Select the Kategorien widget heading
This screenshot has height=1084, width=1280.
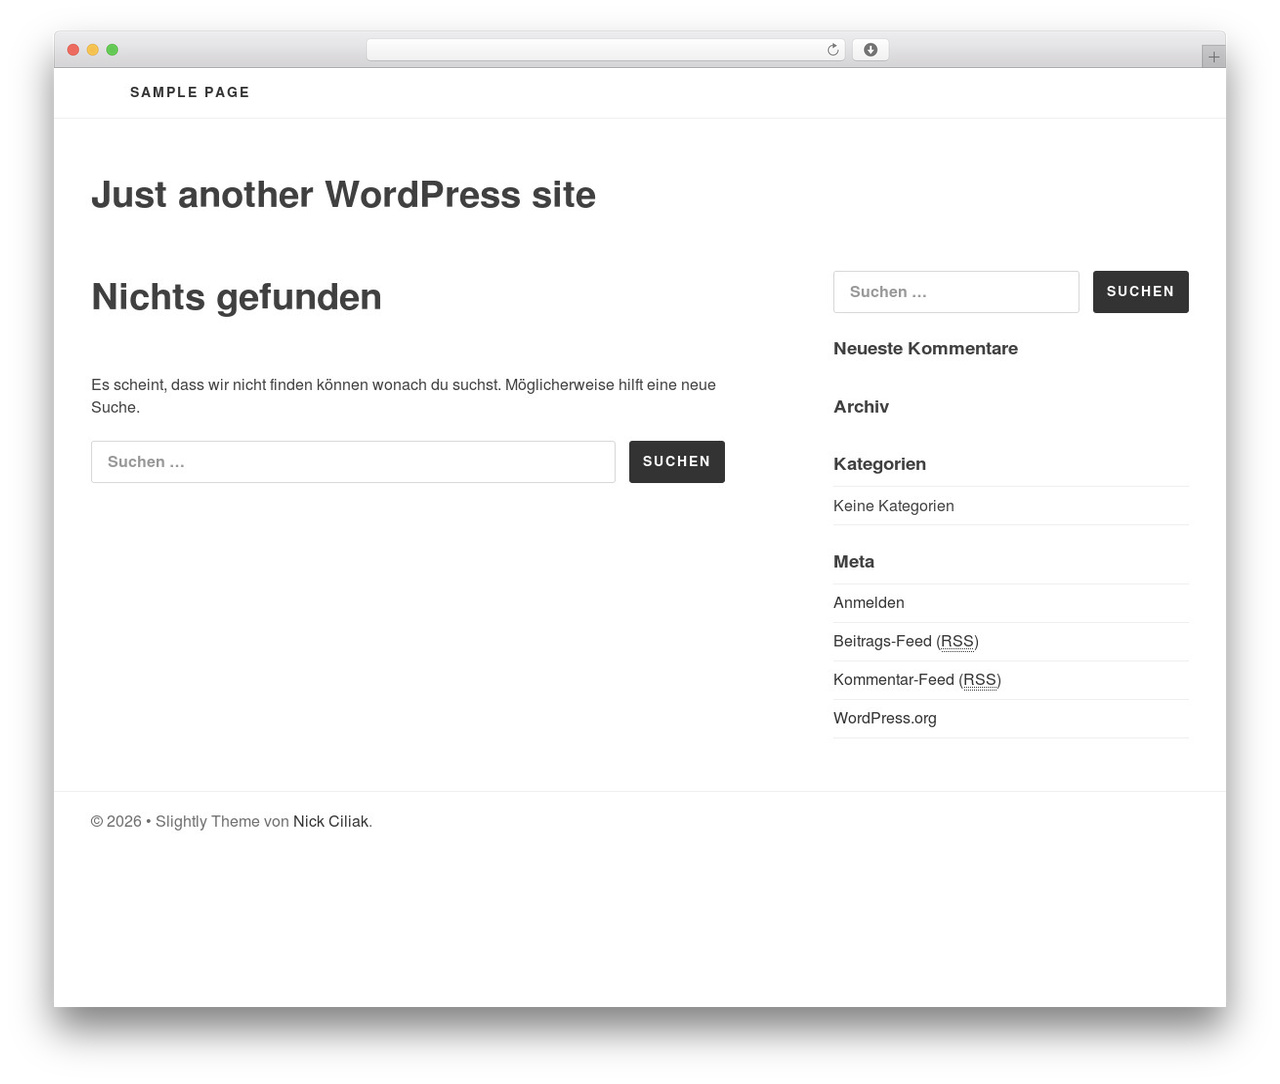880,464
